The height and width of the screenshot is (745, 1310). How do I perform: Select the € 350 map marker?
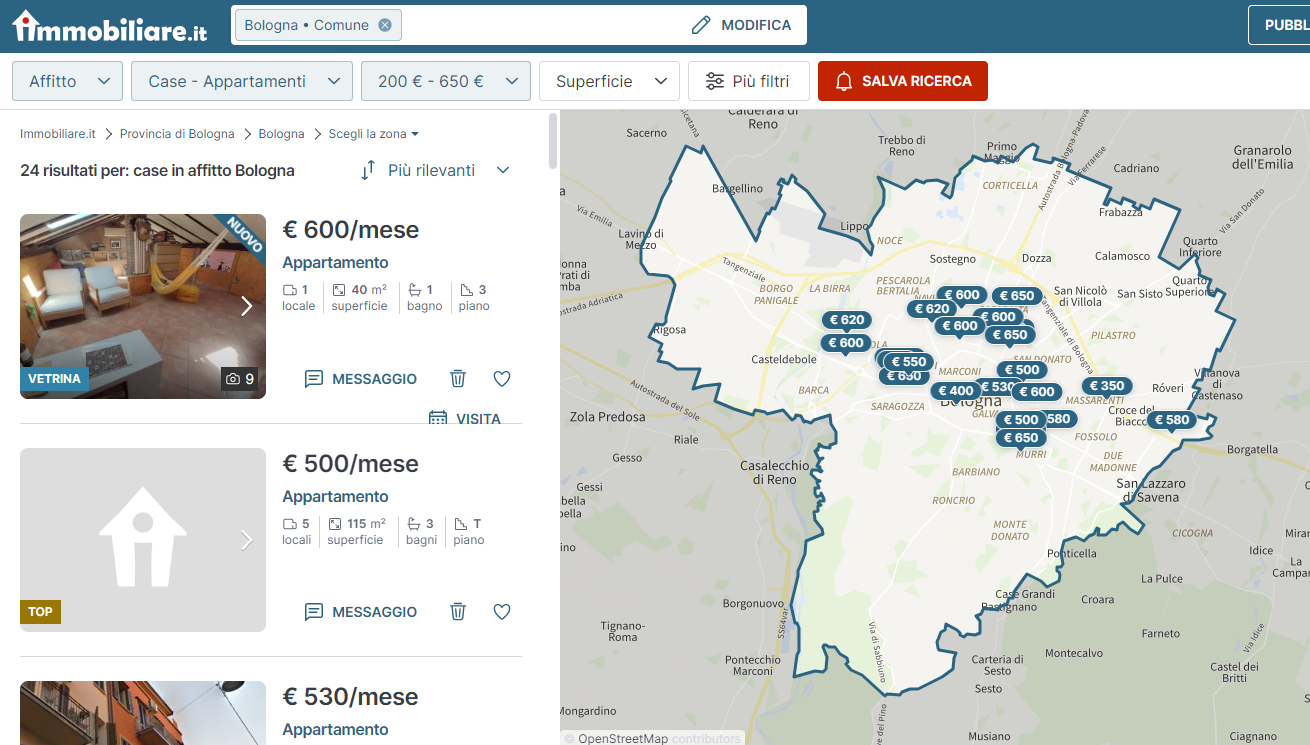pyautogui.click(x=1107, y=386)
